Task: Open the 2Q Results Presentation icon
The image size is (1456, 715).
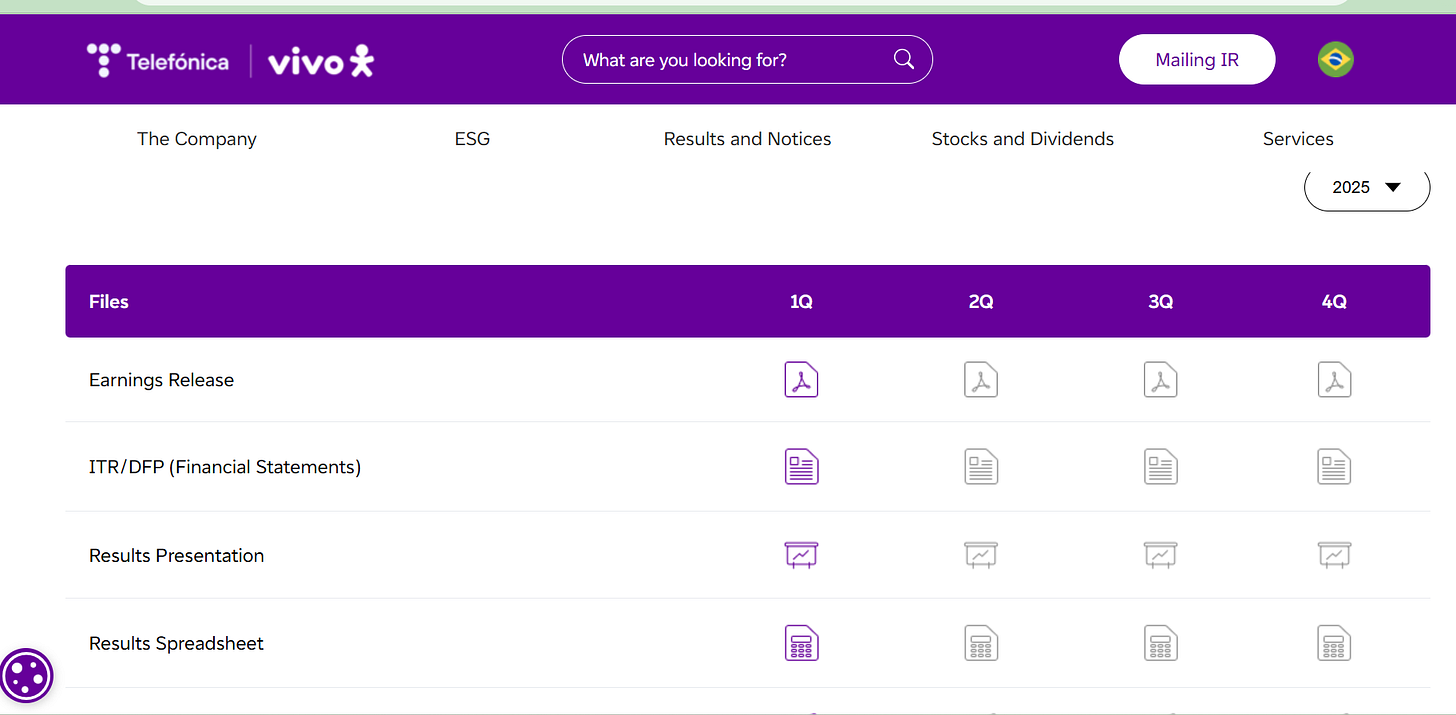Action: (981, 554)
